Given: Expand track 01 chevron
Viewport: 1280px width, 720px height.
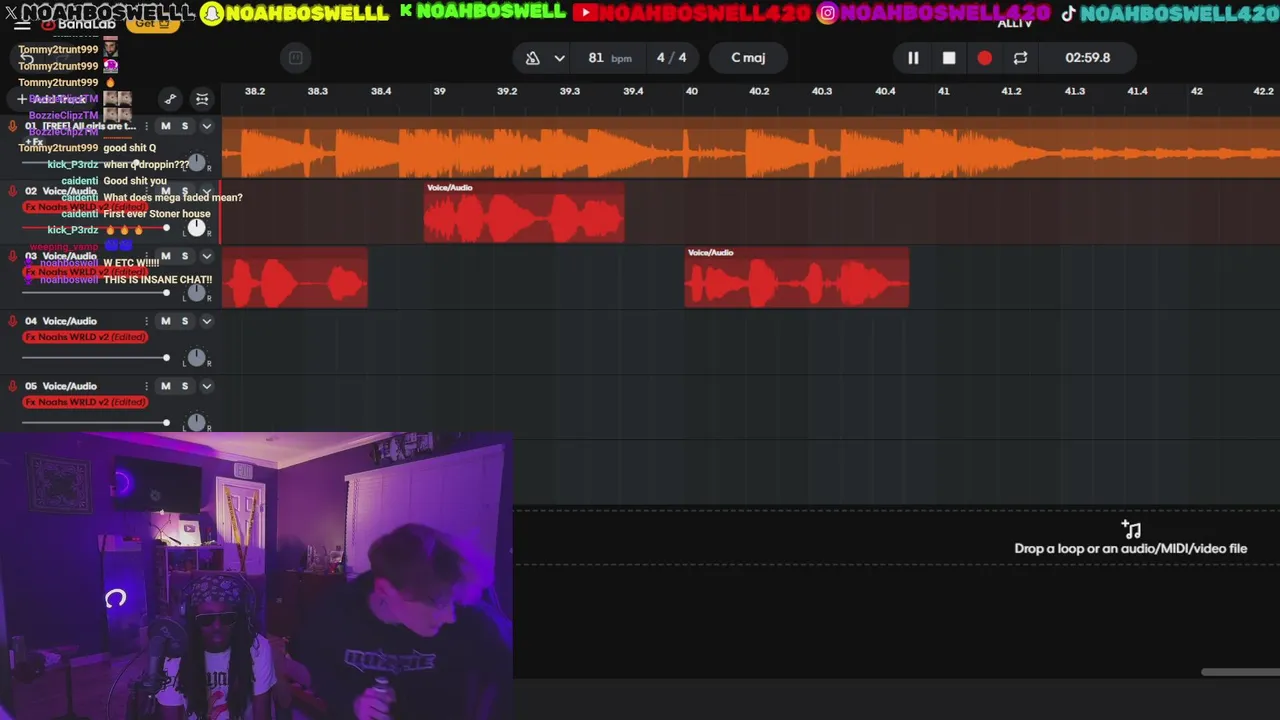Looking at the screenshot, I should click(207, 126).
